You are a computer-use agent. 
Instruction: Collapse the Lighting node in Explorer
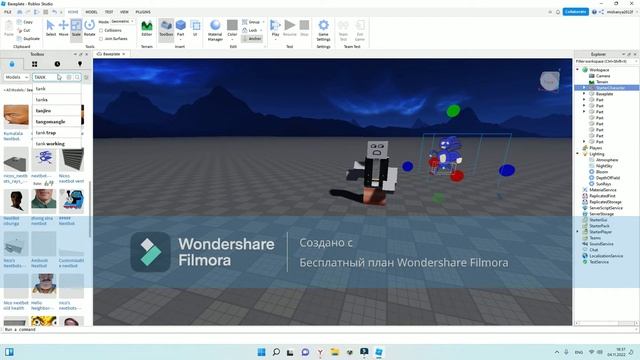(578, 154)
